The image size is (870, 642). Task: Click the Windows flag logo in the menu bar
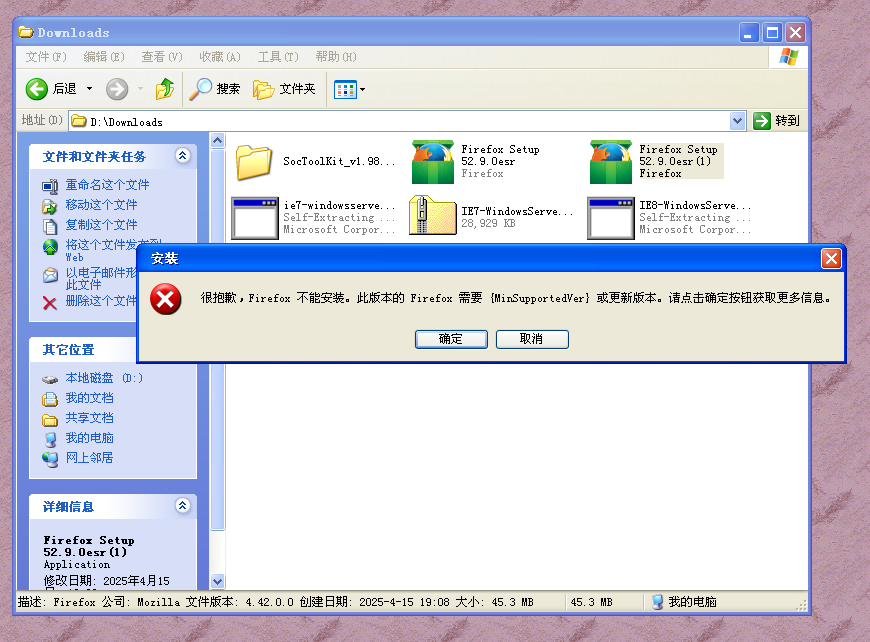pyautogui.click(x=788, y=57)
